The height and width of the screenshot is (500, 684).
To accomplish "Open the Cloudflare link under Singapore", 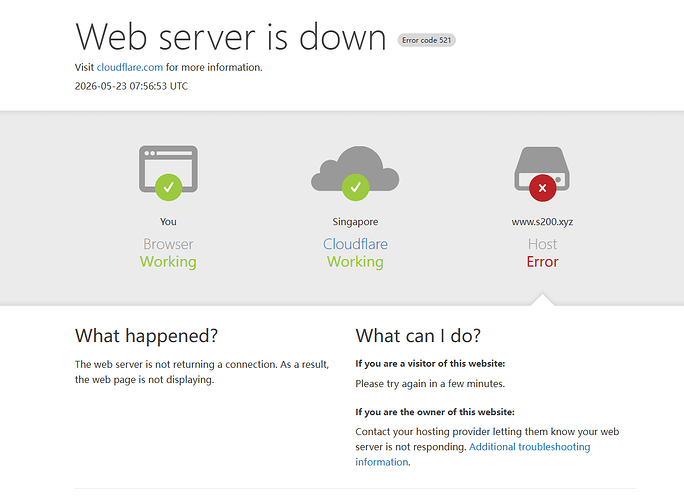I will pos(355,244).
